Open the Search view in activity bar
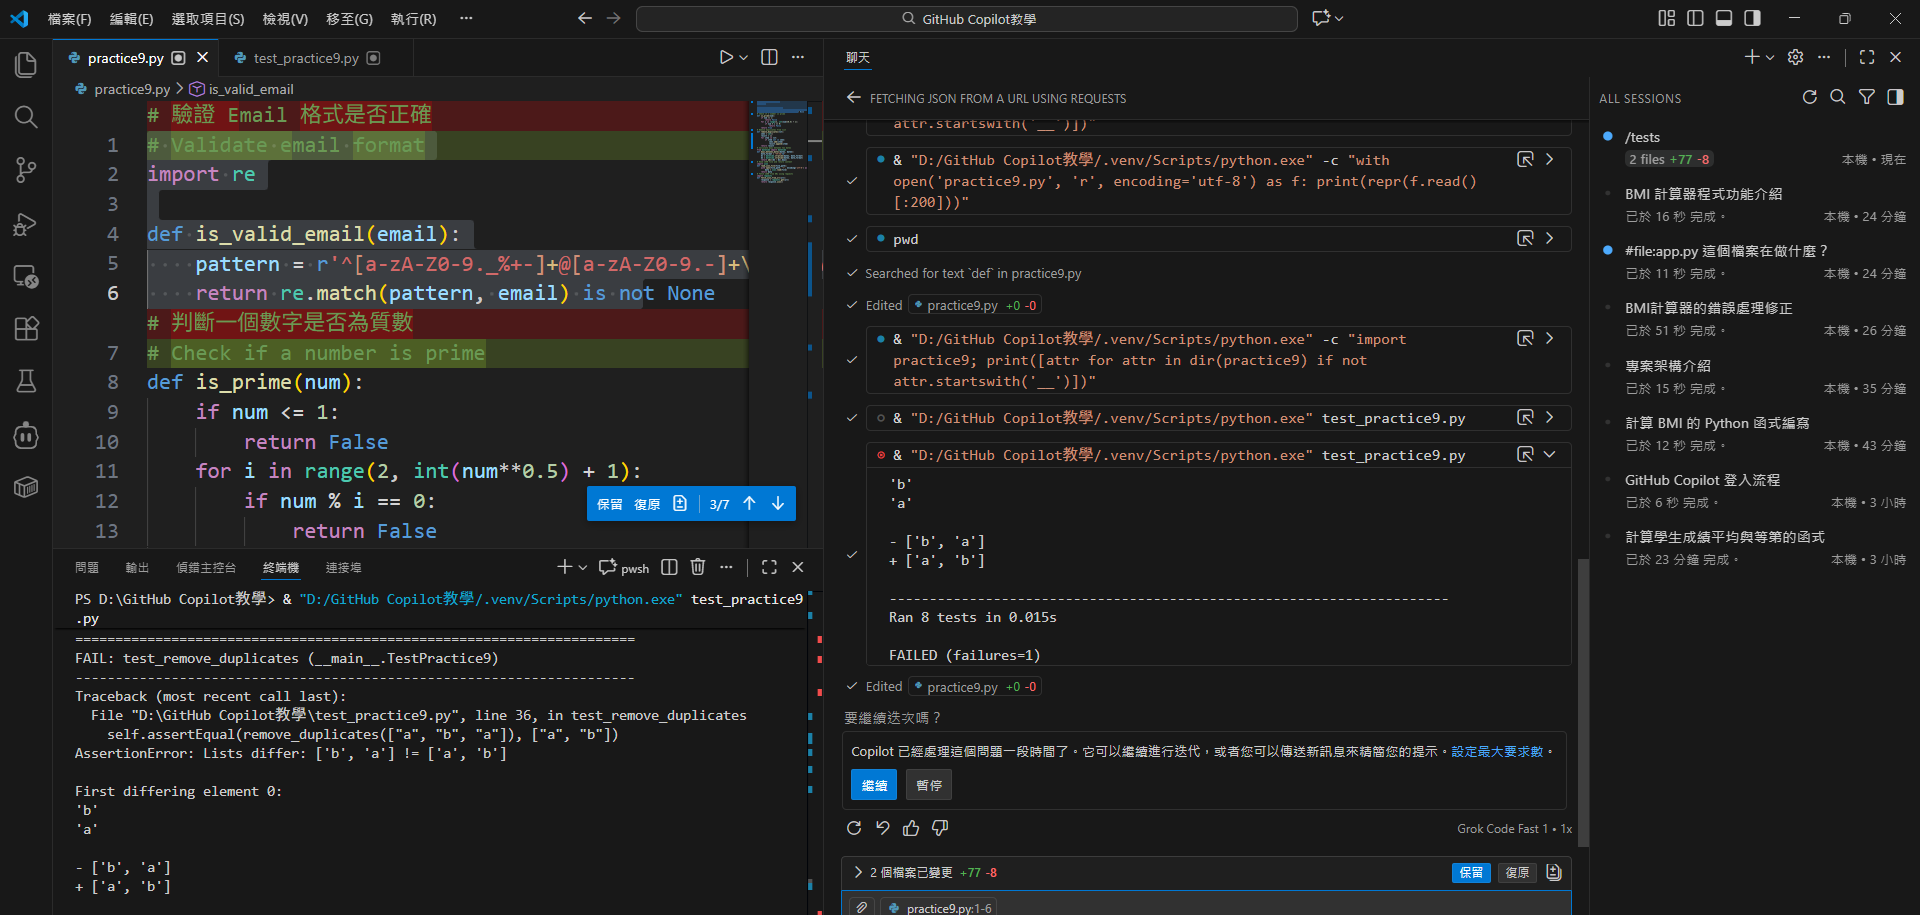 pos(26,117)
